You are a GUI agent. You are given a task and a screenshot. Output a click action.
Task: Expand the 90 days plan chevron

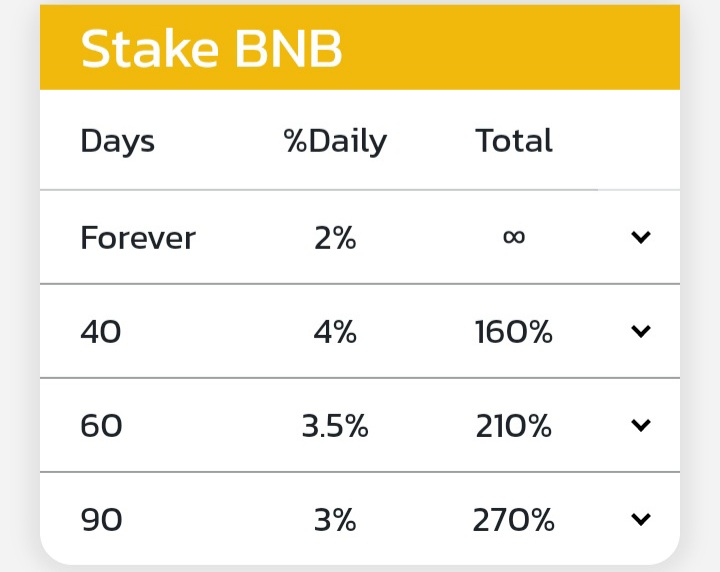[641, 519]
